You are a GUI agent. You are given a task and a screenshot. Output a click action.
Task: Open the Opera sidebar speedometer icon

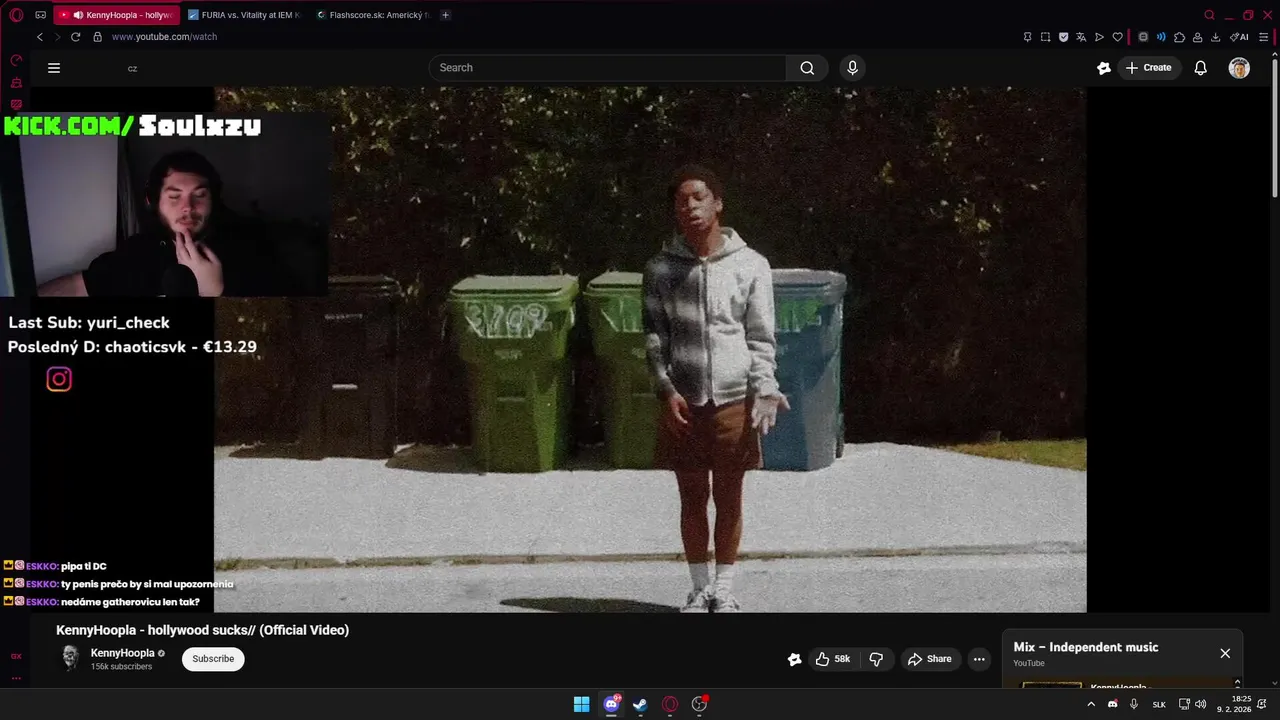point(16,60)
